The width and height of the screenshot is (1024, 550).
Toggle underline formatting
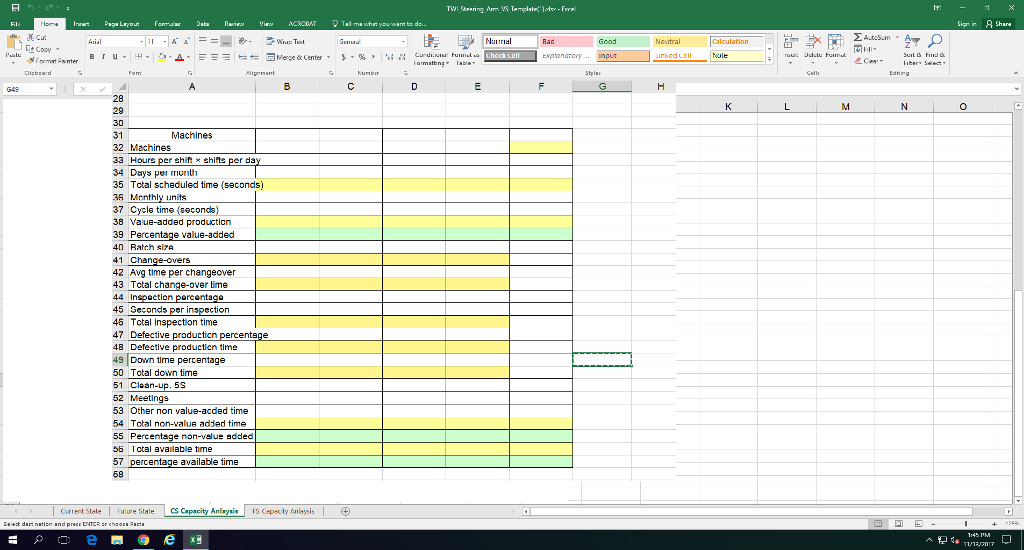(115, 57)
